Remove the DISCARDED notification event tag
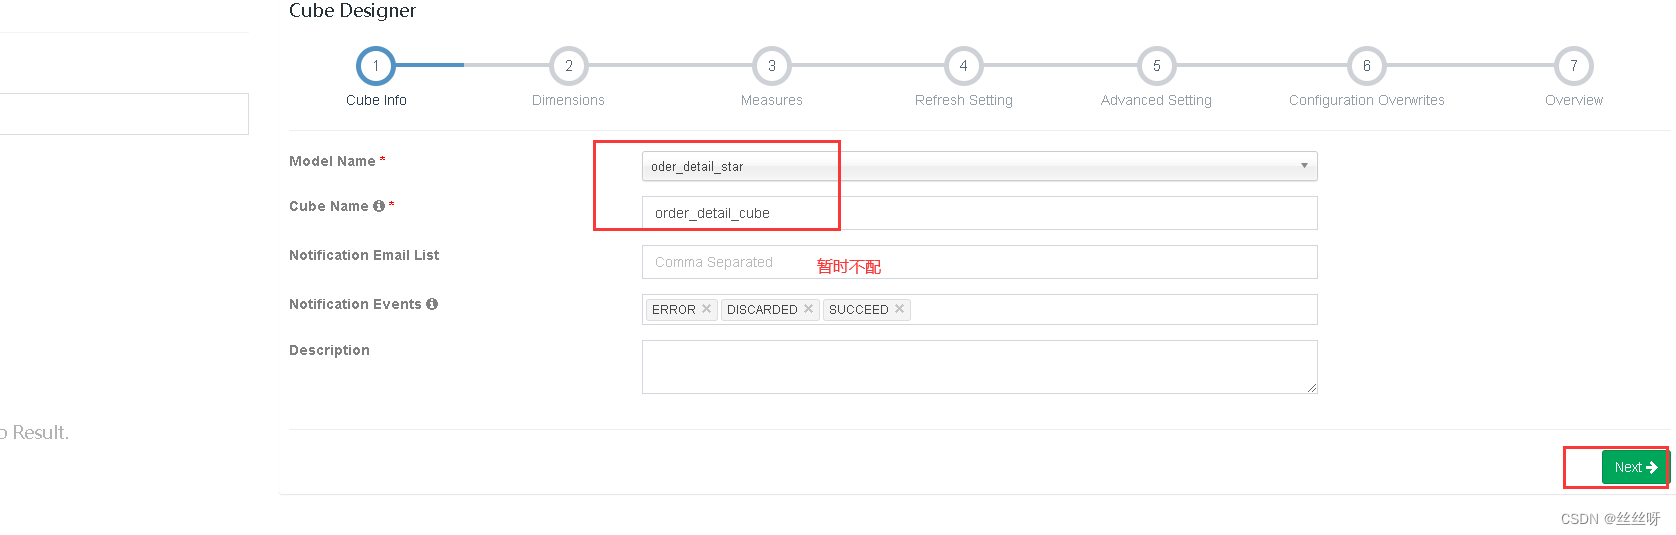The height and width of the screenshot is (535, 1676). 808,309
